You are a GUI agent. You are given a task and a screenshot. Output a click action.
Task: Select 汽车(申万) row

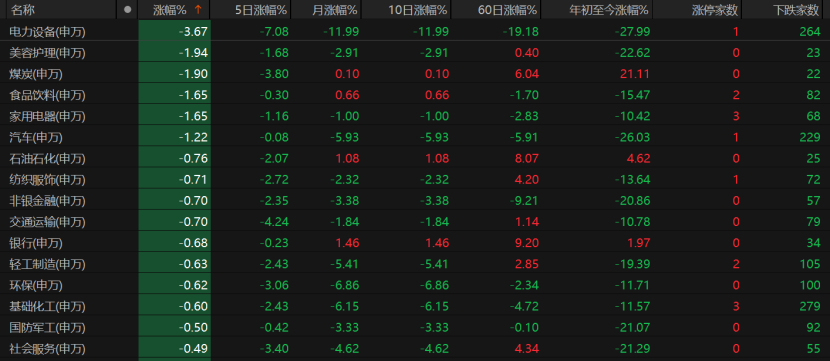[415, 138]
